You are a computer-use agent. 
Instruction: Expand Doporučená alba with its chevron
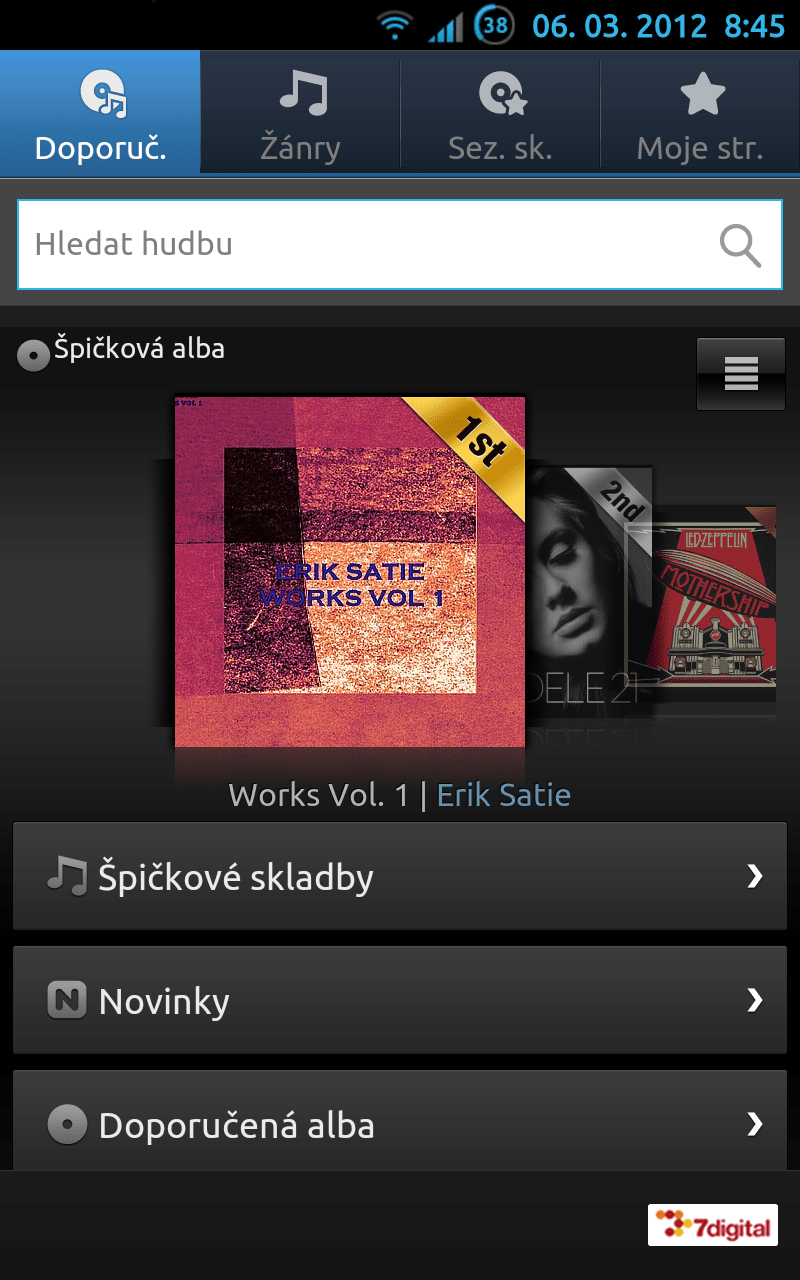[x=755, y=1124]
